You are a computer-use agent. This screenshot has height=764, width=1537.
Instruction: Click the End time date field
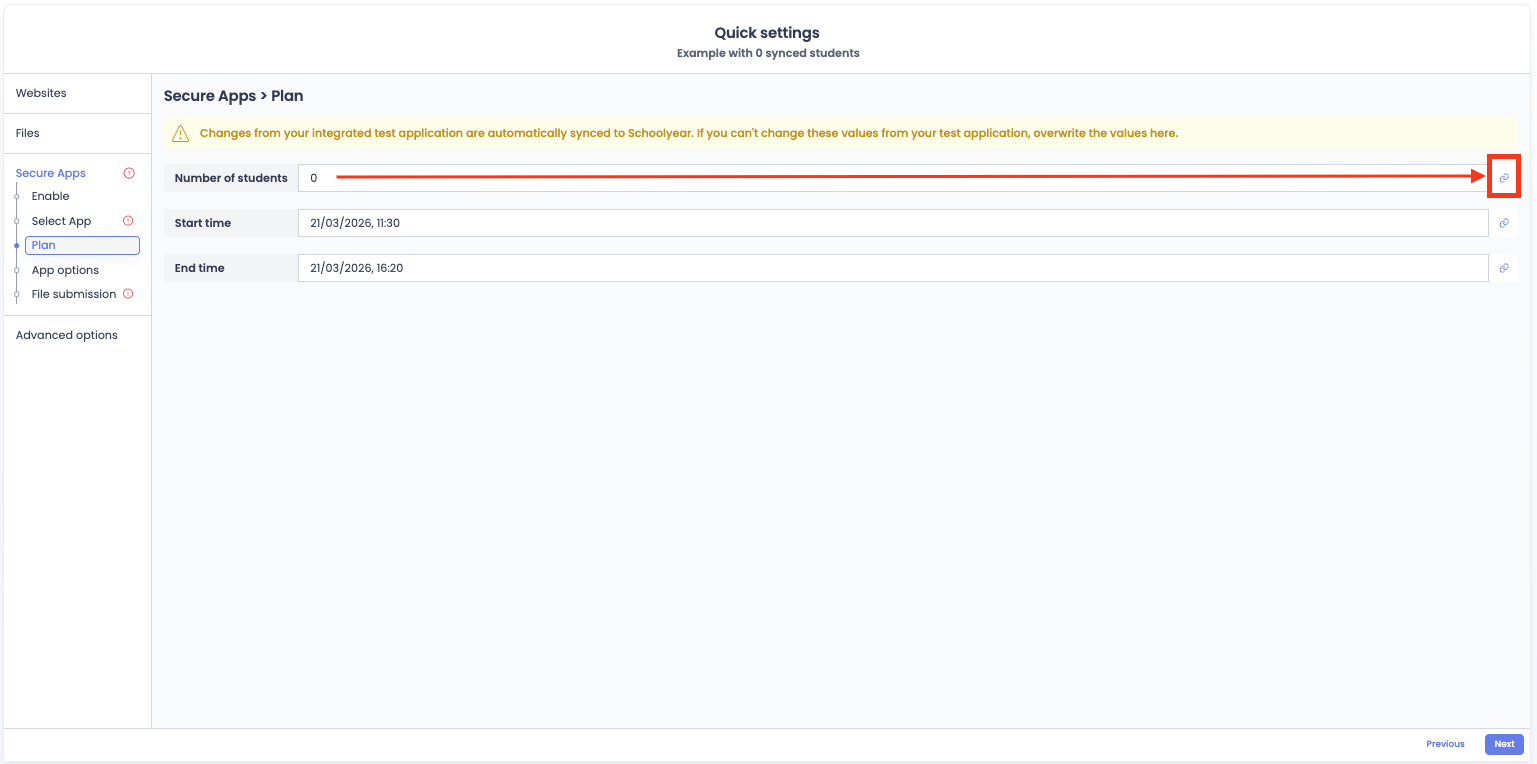pos(892,268)
